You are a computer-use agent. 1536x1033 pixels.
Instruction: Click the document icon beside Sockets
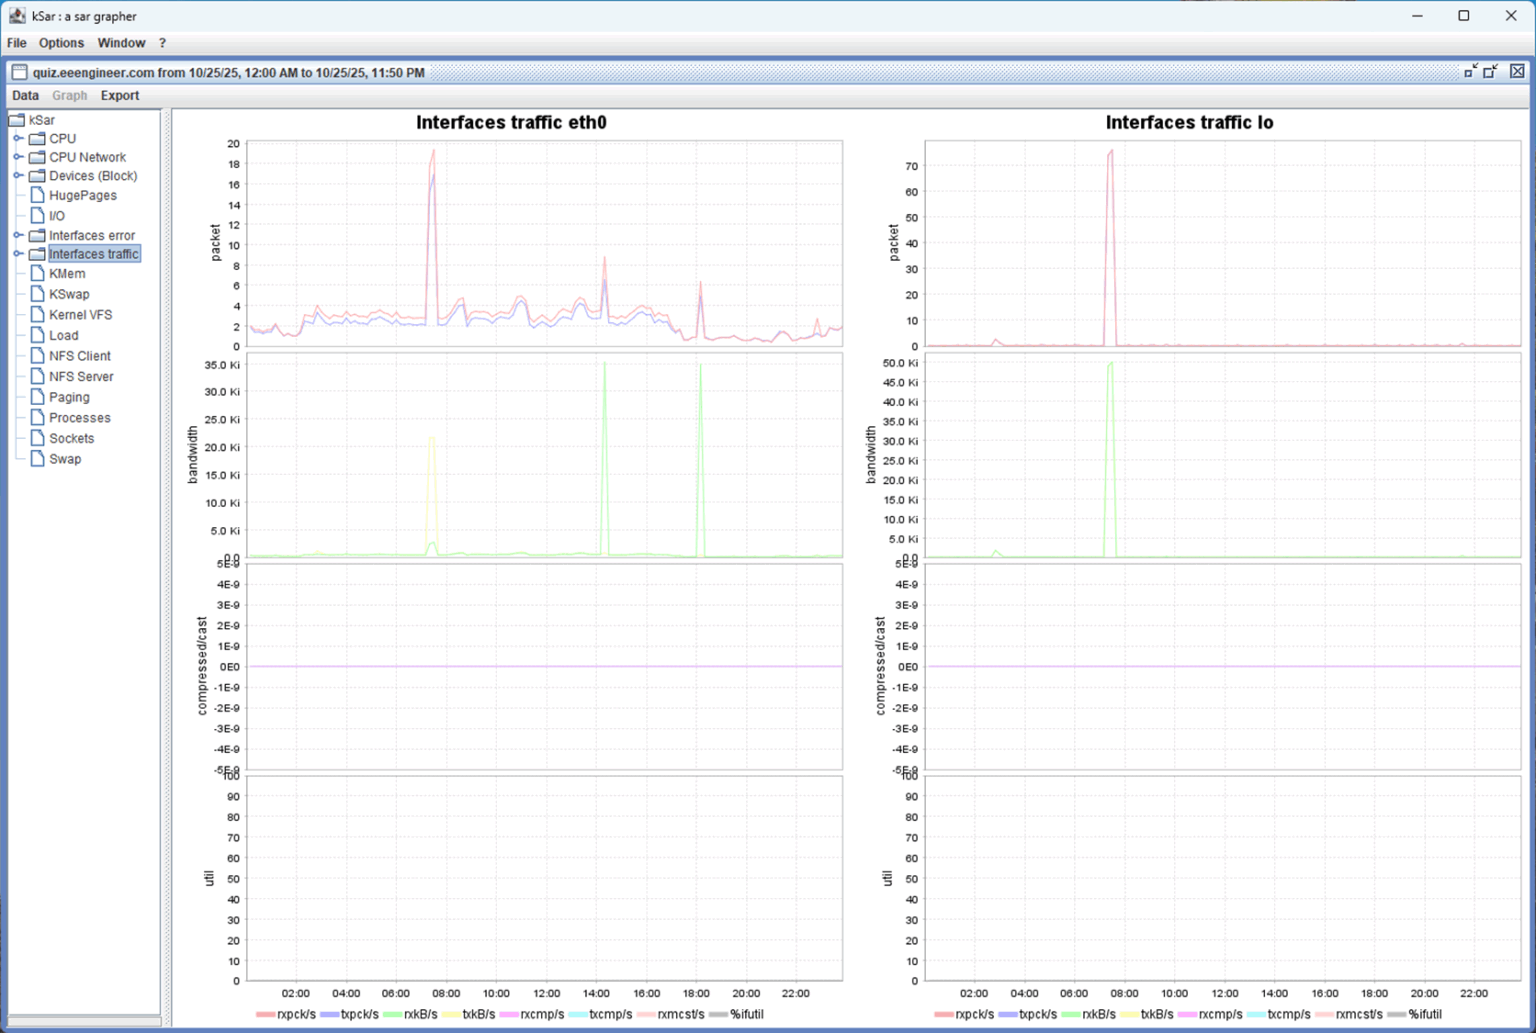[x=38, y=438]
